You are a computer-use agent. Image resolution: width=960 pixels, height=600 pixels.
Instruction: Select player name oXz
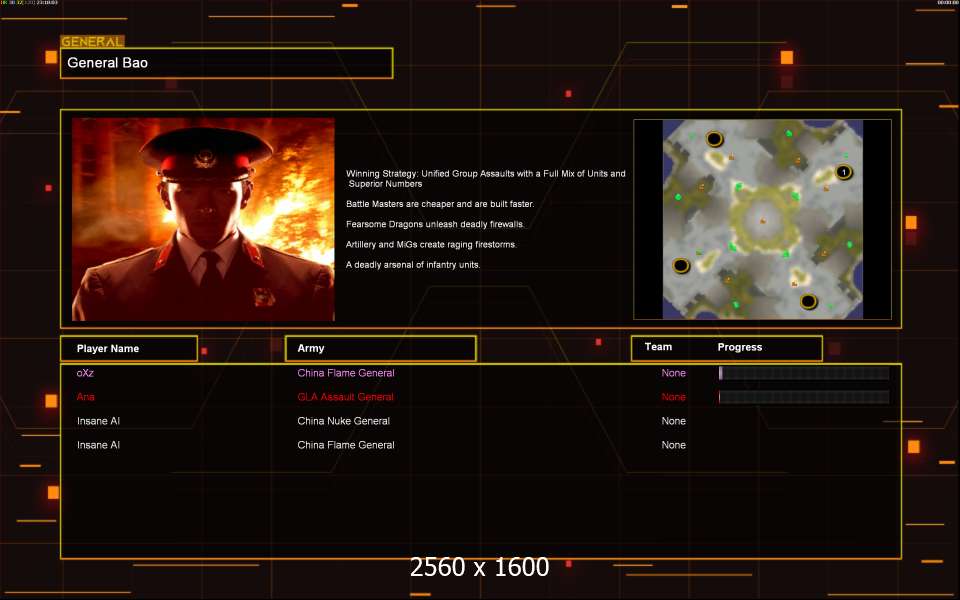[x=85, y=373]
